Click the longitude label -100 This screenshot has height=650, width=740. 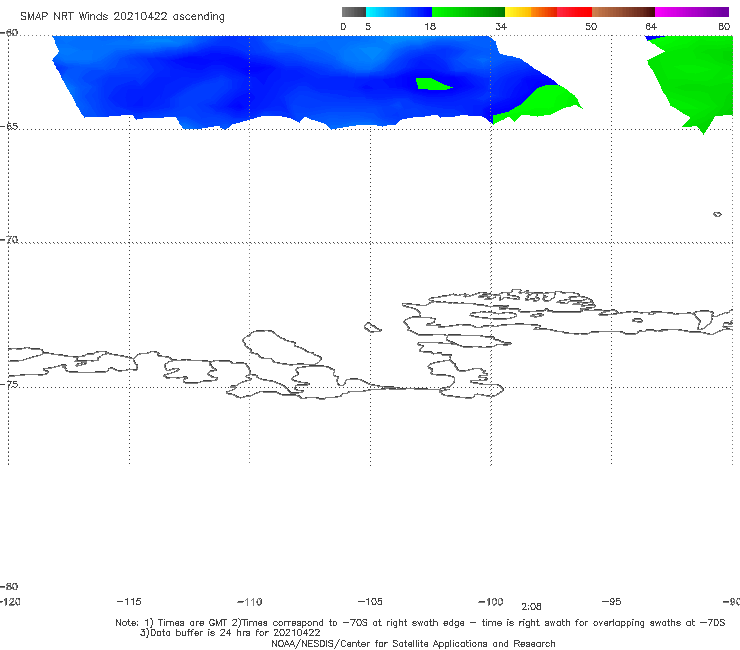[x=491, y=601]
